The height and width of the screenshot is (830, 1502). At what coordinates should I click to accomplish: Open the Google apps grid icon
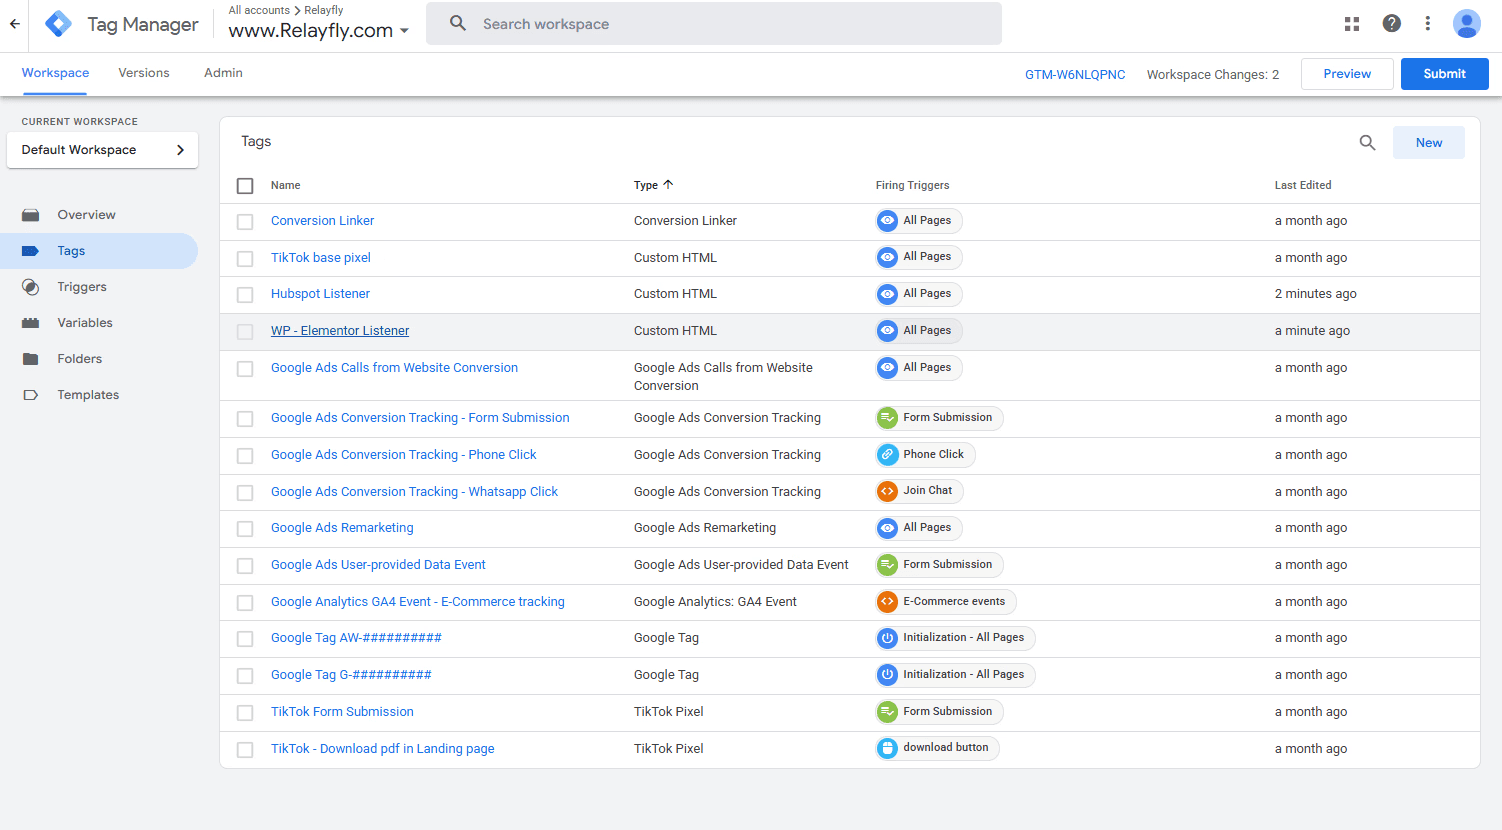pyautogui.click(x=1352, y=24)
